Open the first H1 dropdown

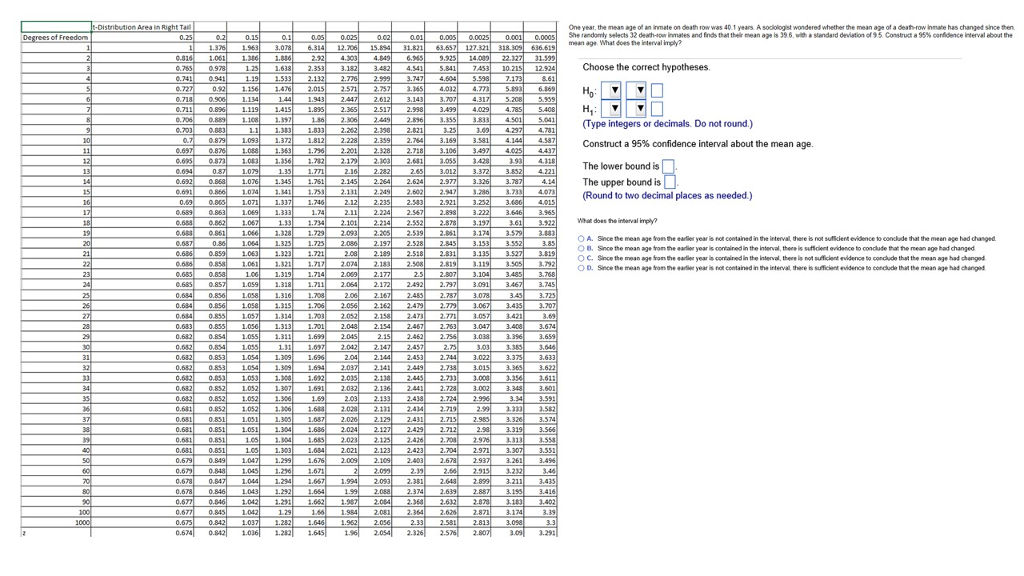(611, 108)
